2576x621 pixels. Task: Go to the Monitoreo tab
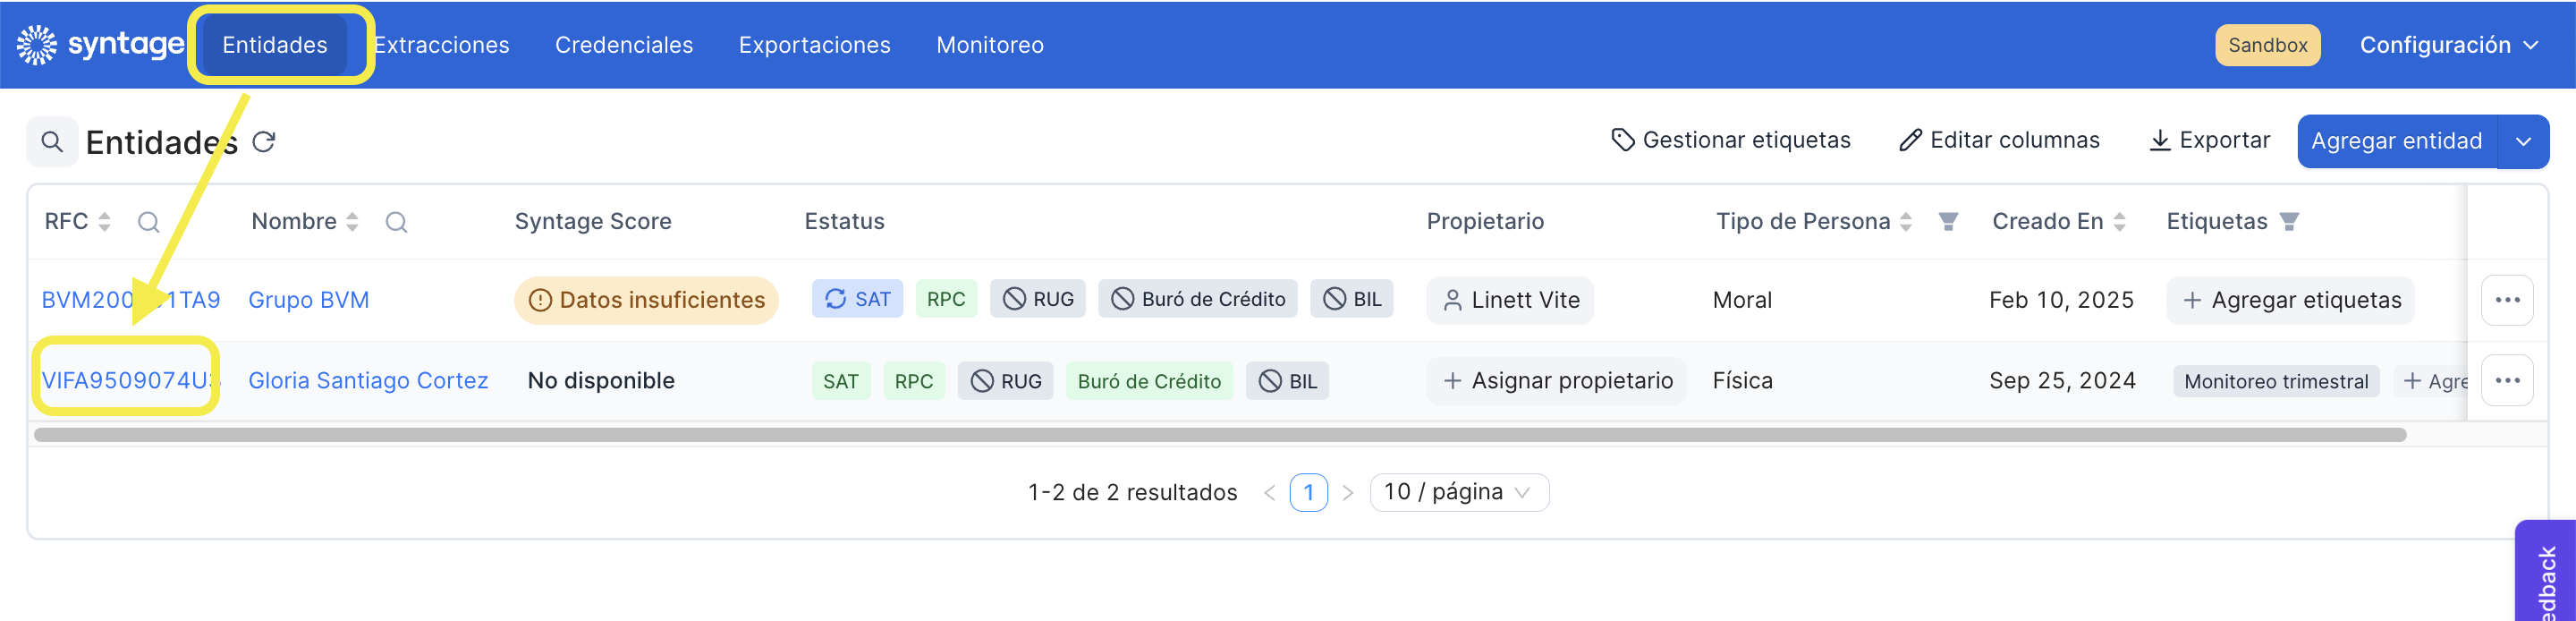989,45
